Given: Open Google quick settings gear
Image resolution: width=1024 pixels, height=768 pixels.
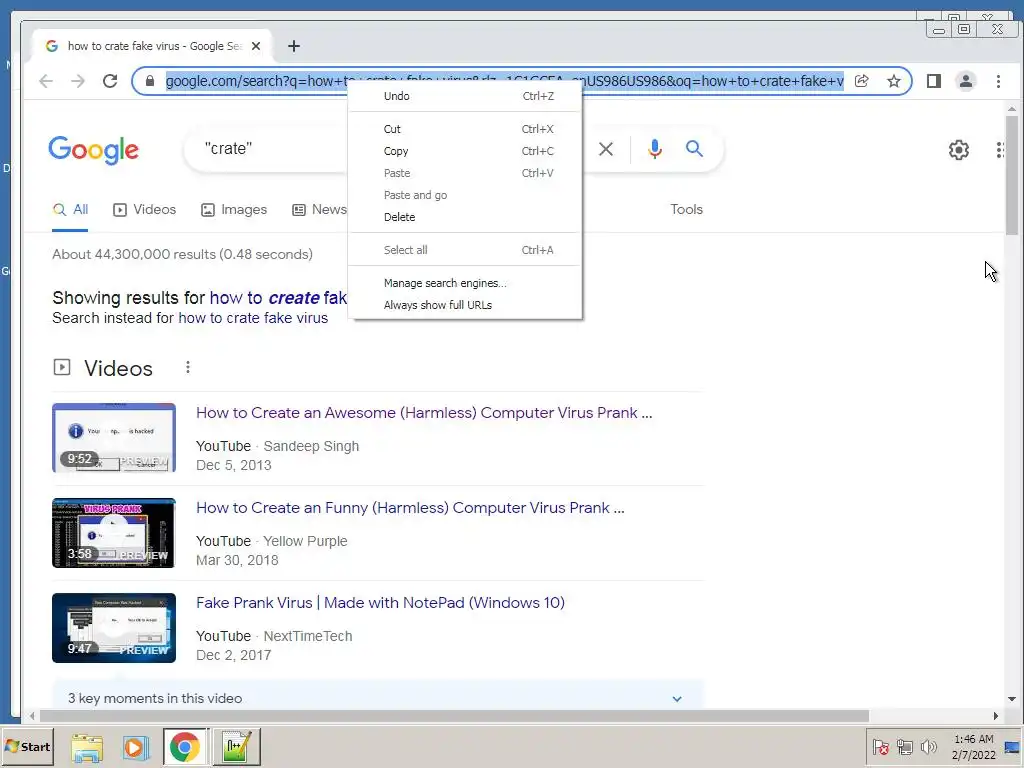Looking at the screenshot, I should tap(958, 150).
